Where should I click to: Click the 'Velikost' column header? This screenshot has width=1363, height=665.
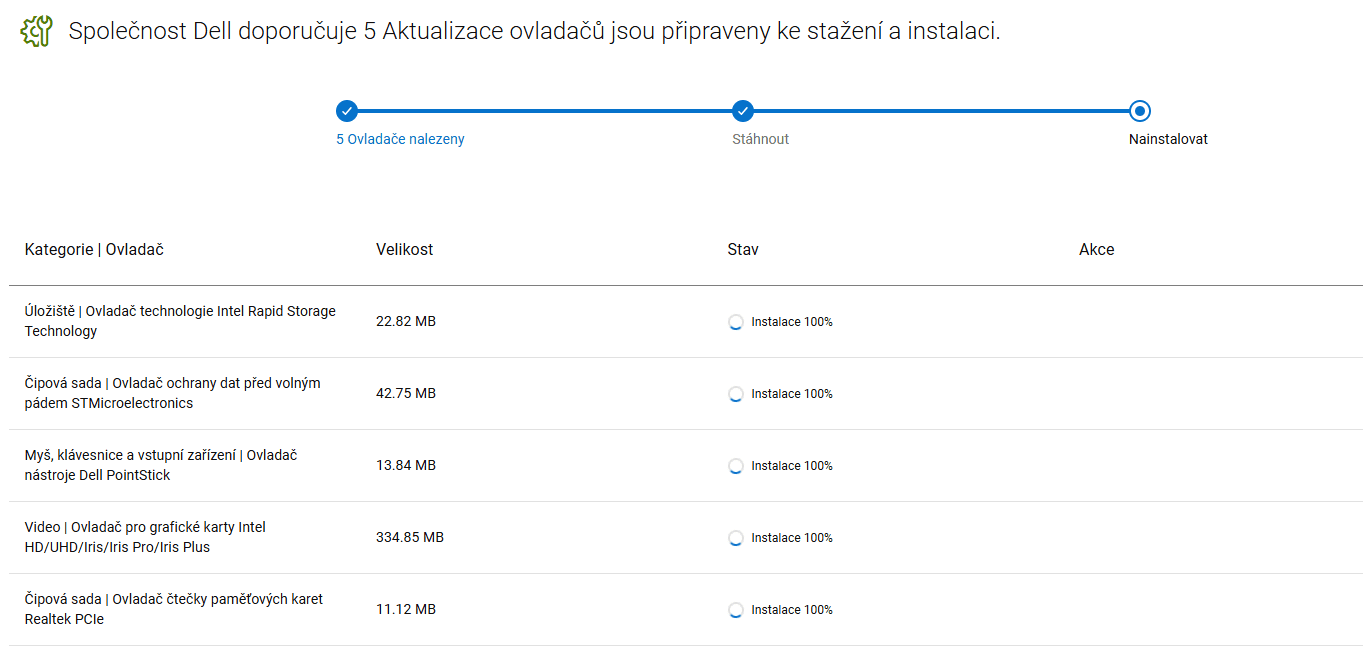tap(405, 249)
